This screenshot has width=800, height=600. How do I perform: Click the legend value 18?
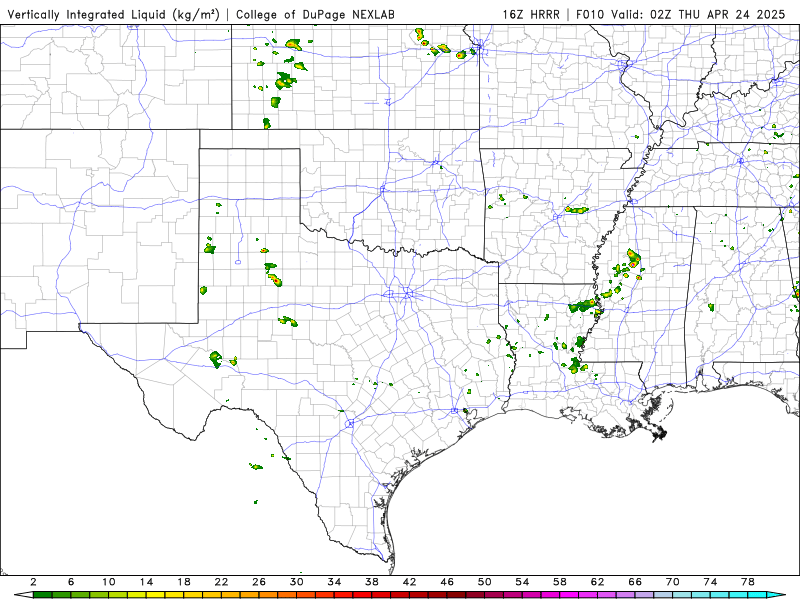[x=184, y=582]
